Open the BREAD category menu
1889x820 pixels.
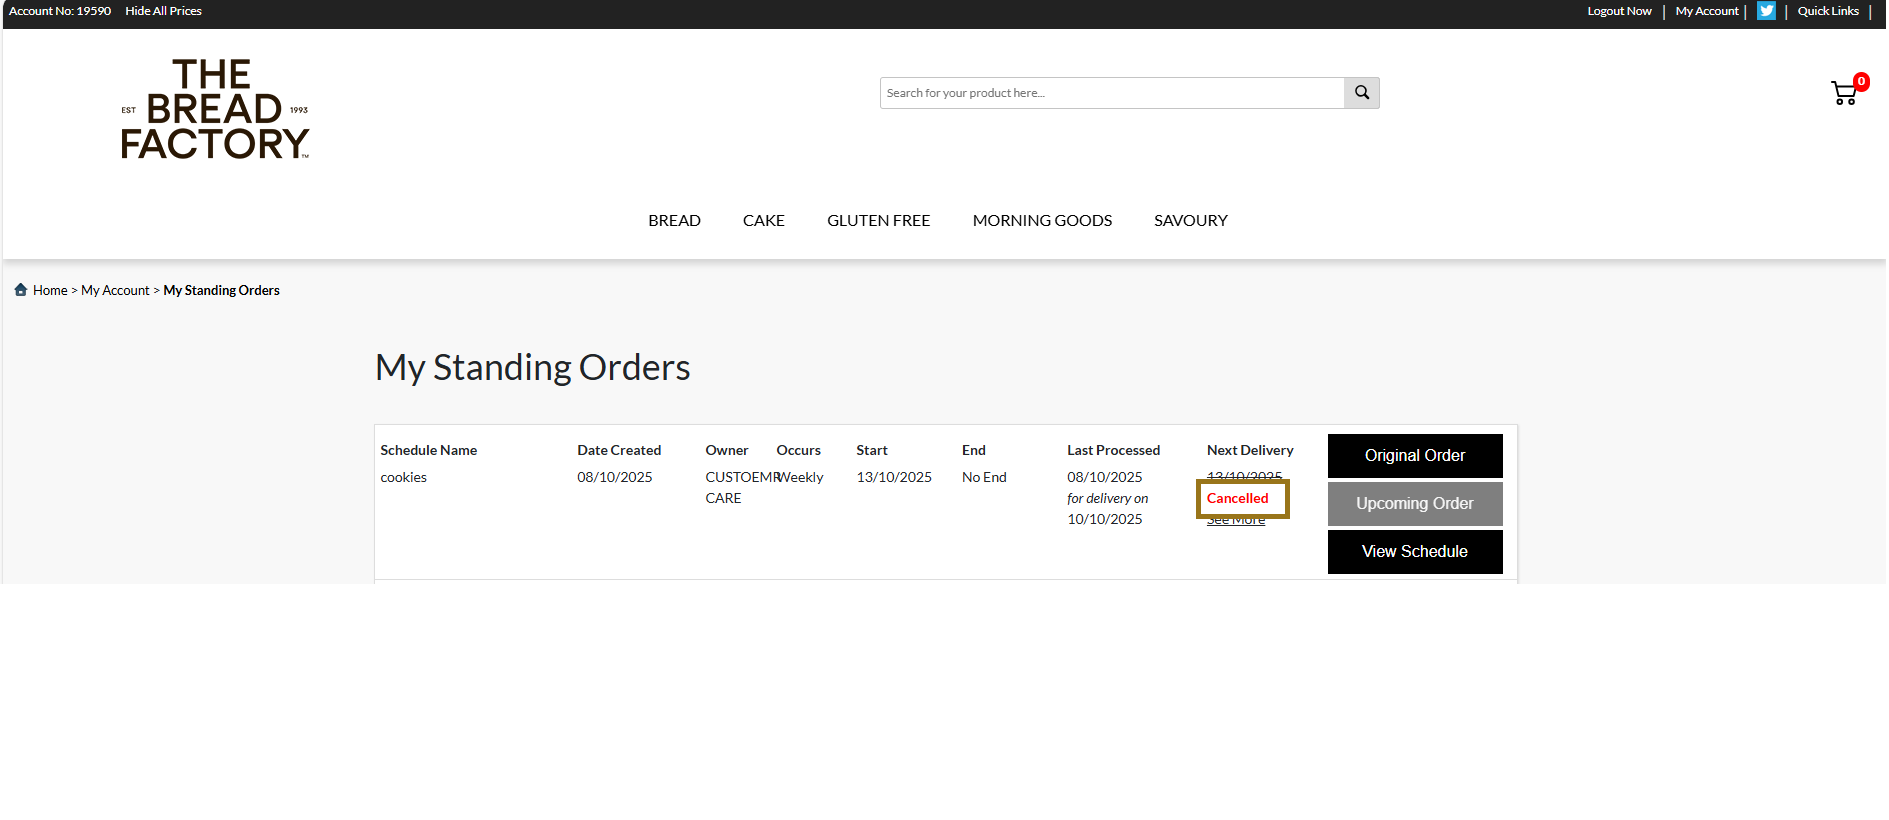[674, 221]
